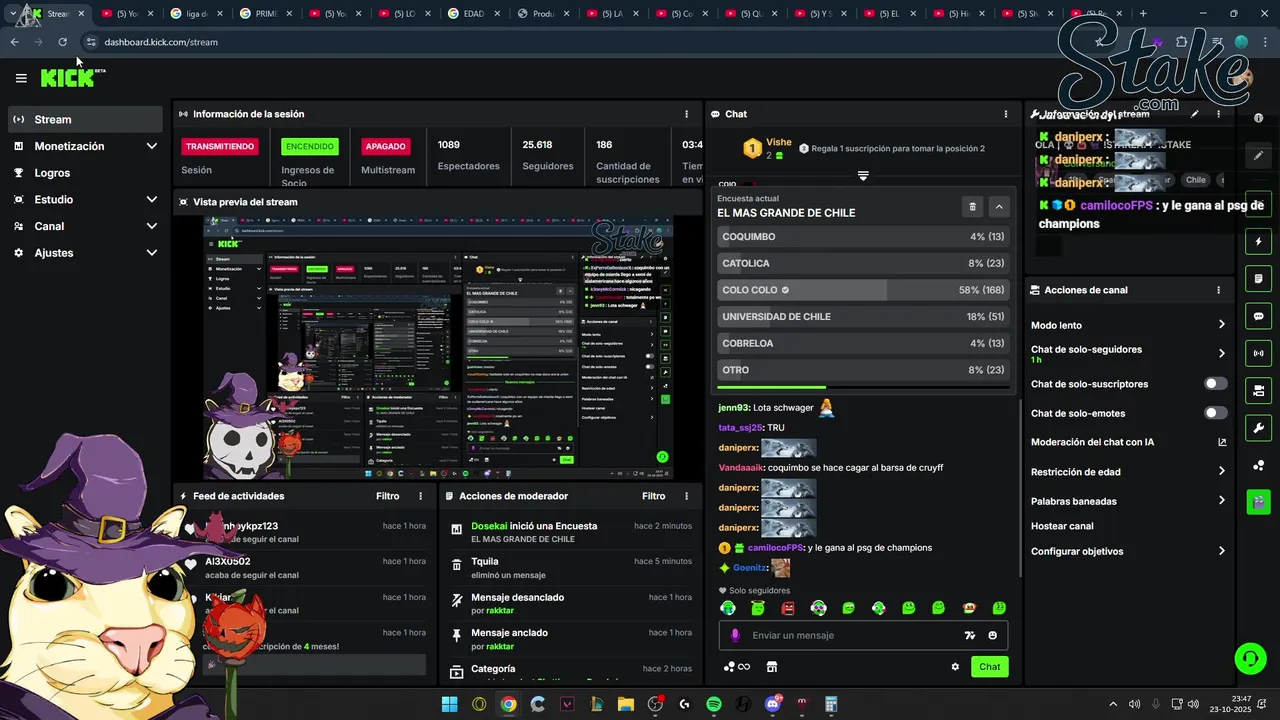Open options menu of Información de la sesión
The height and width of the screenshot is (720, 1280).
686,114
